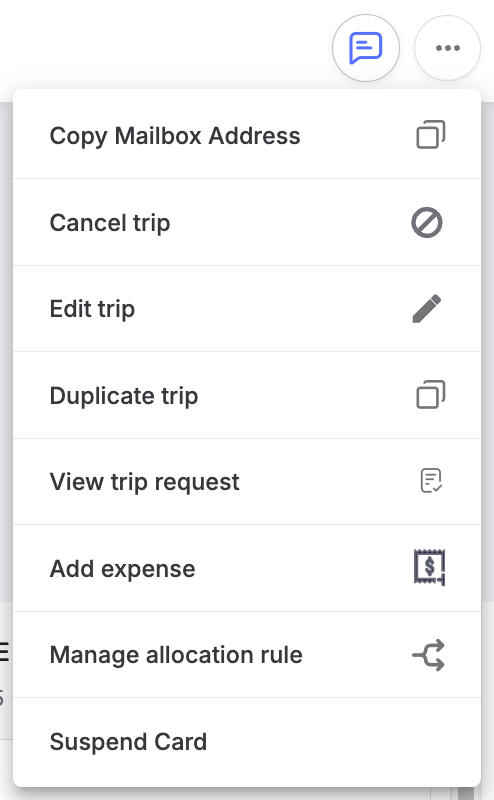
Task: Click the dollar receipt icon for Add expense
Action: coord(429,567)
